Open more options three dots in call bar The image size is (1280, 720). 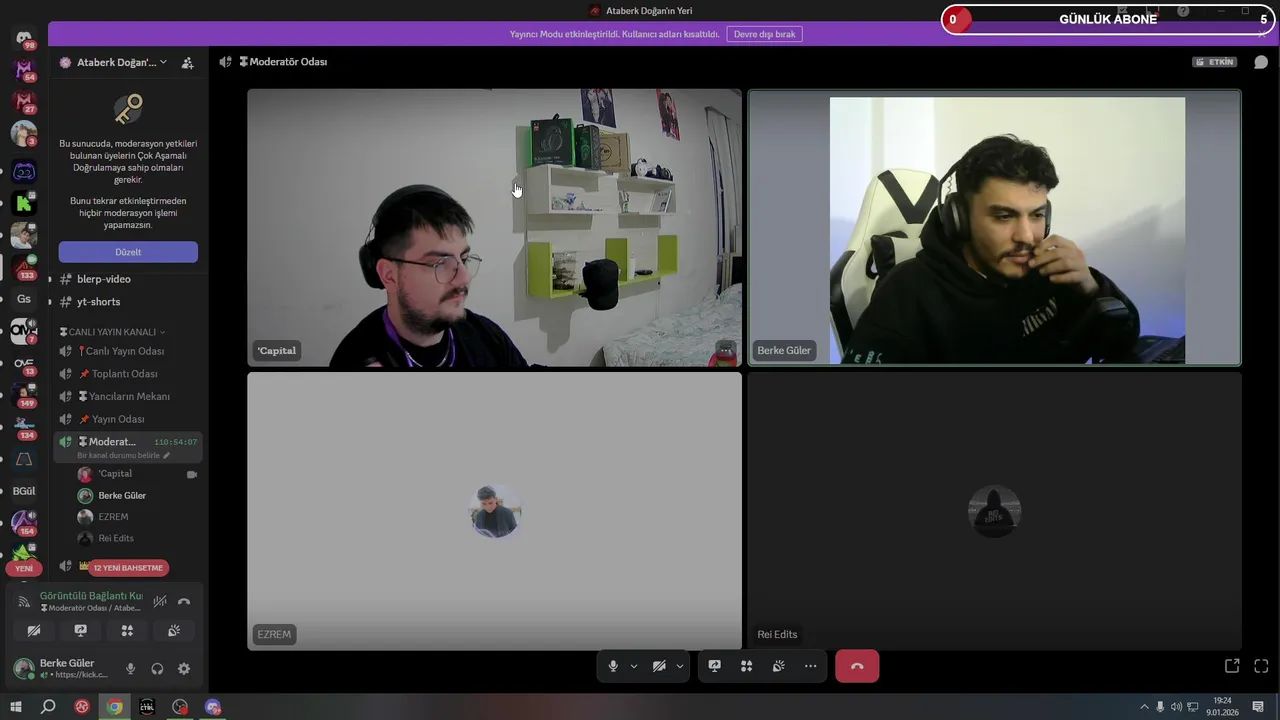810,666
